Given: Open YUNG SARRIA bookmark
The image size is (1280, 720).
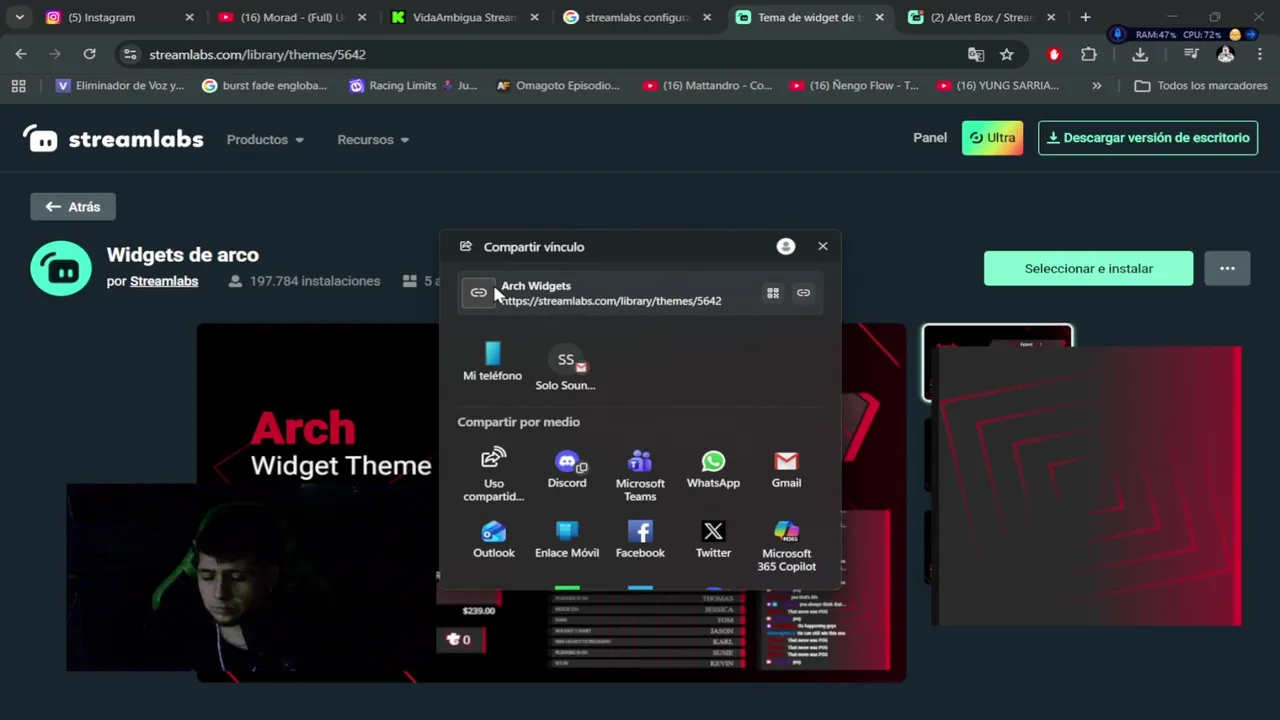Looking at the screenshot, I should coord(998,86).
